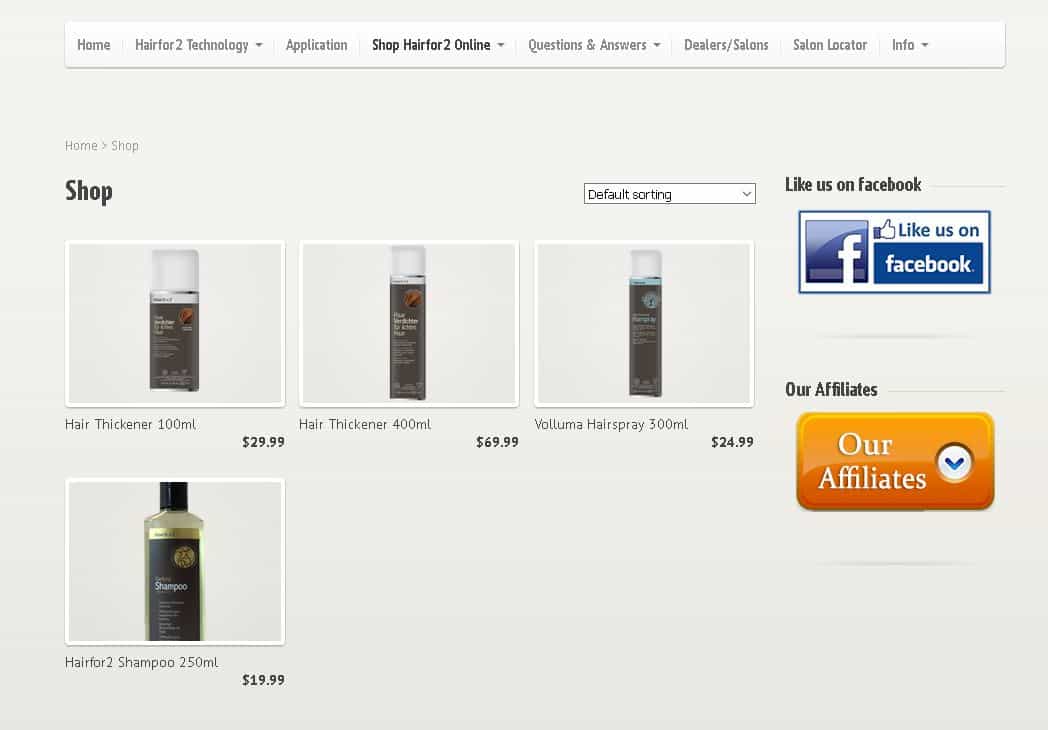Click the chevron icon on Our Affiliates button
Image resolution: width=1048 pixels, height=730 pixels.
coord(954,462)
